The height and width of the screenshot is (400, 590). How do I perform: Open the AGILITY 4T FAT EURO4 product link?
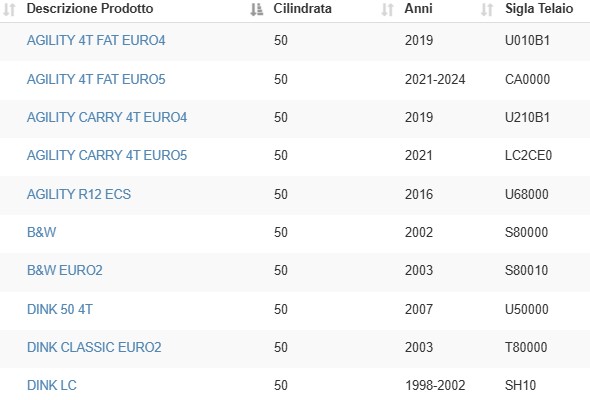pyautogui.click(x=96, y=40)
